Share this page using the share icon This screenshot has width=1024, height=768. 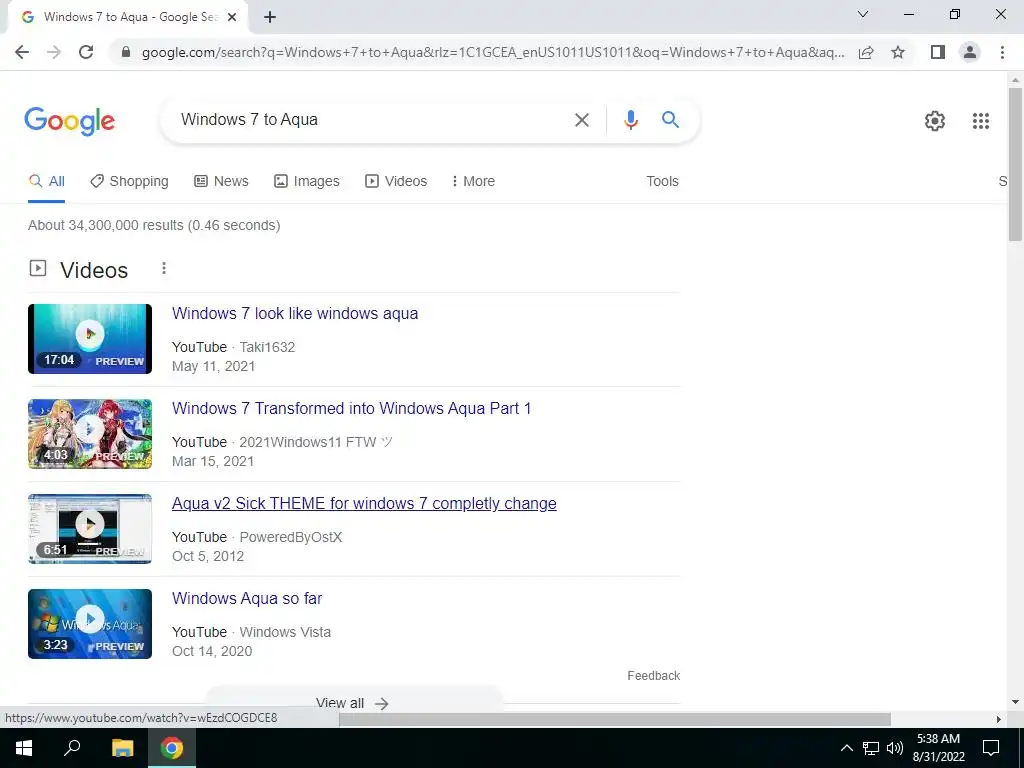[866, 52]
